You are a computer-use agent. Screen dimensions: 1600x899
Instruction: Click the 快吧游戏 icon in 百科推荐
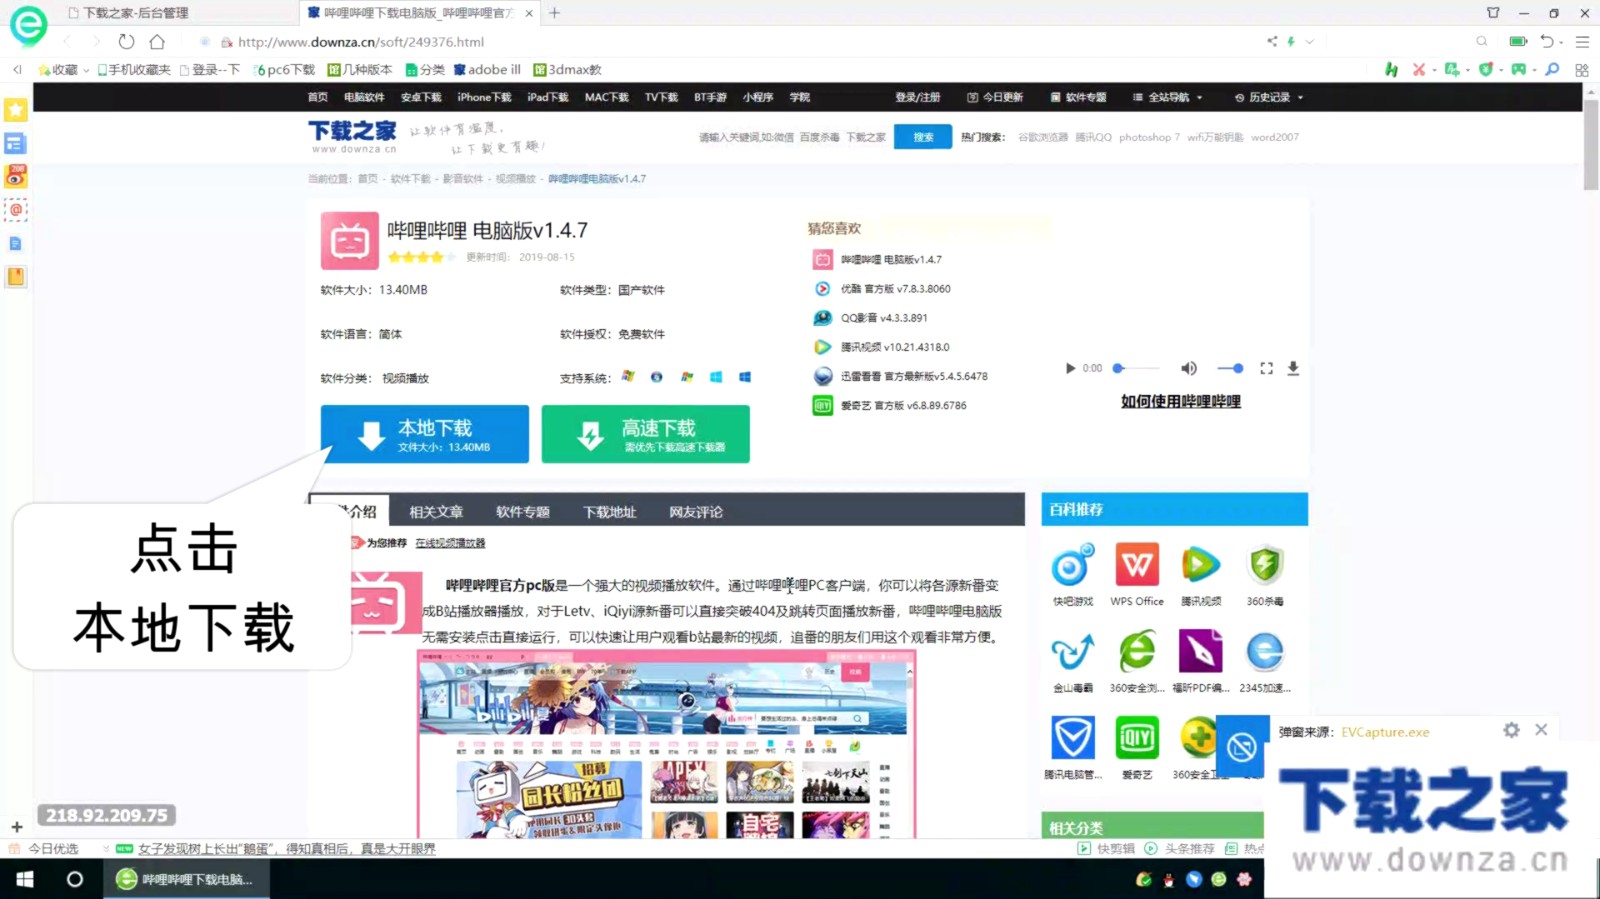coord(1073,565)
